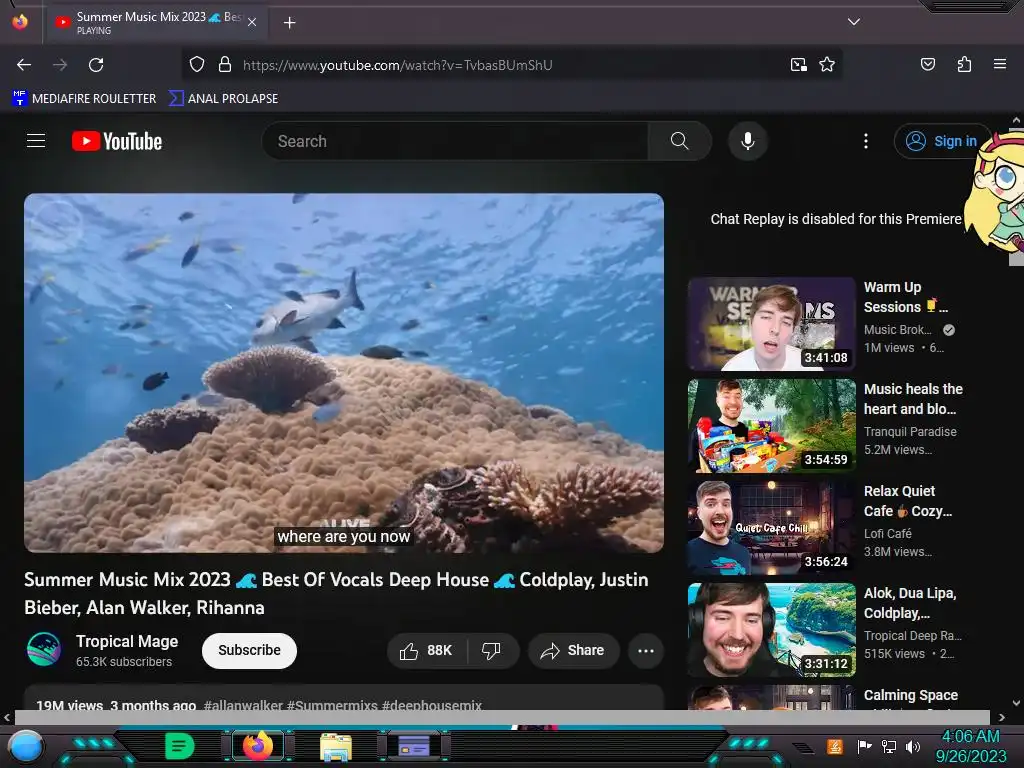Click the YouTube Search input field
The height and width of the screenshot is (768, 1024).
pos(455,141)
